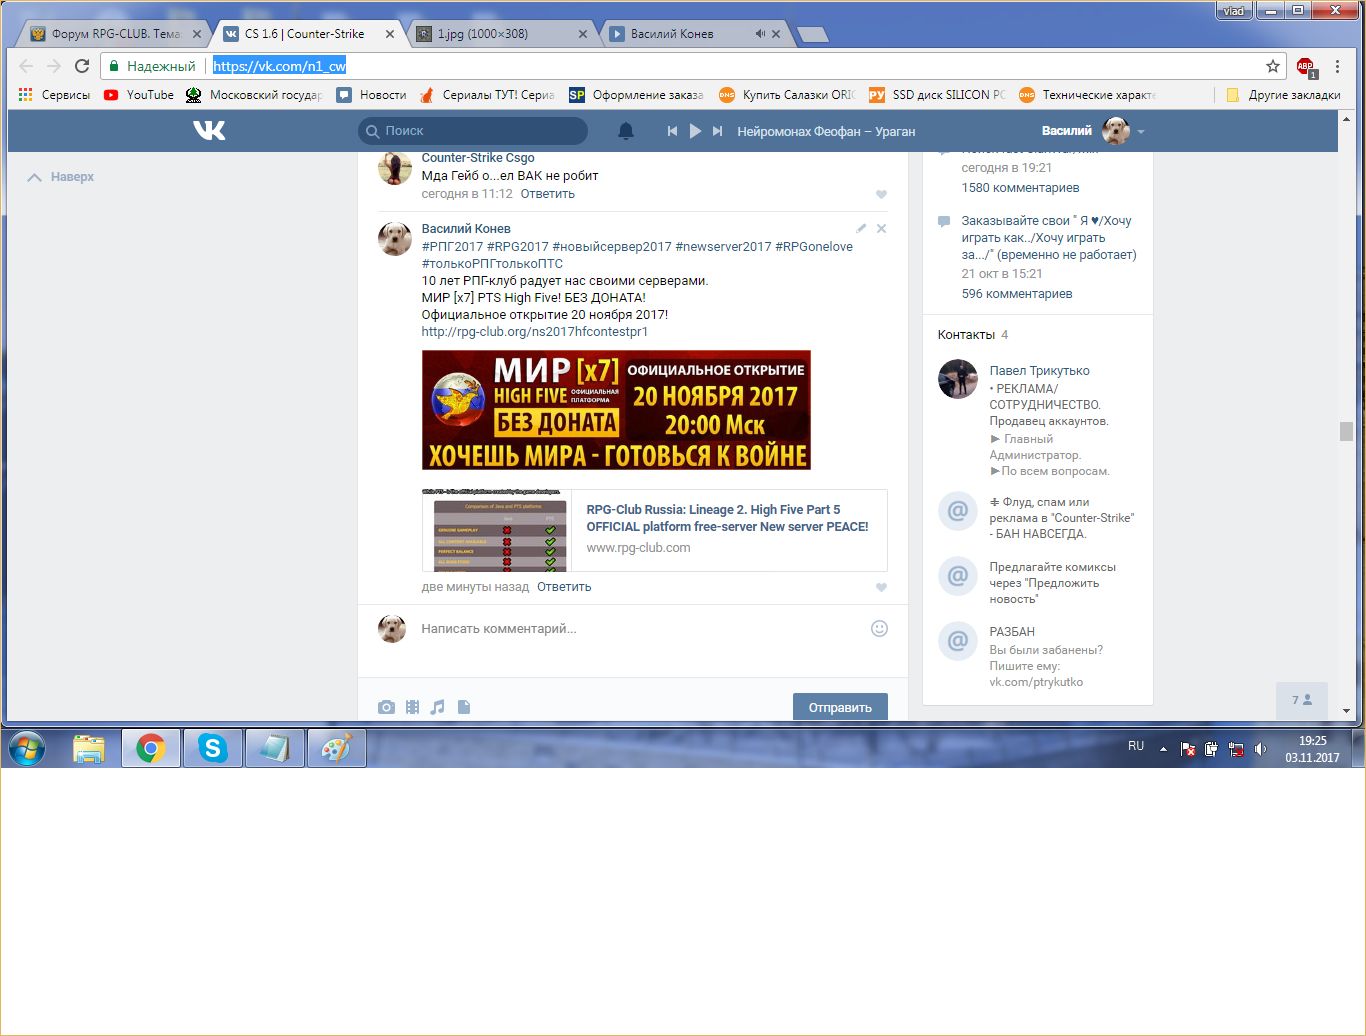This screenshot has width=1366, height=1036.
Task: Open the Сериалы ТУТ bookmark
Action: 487,95
